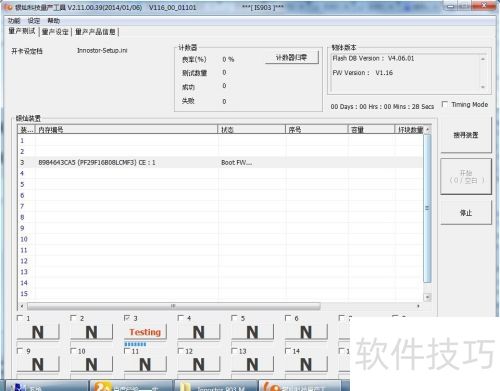Click the N status button for port 11

[145, 364]
